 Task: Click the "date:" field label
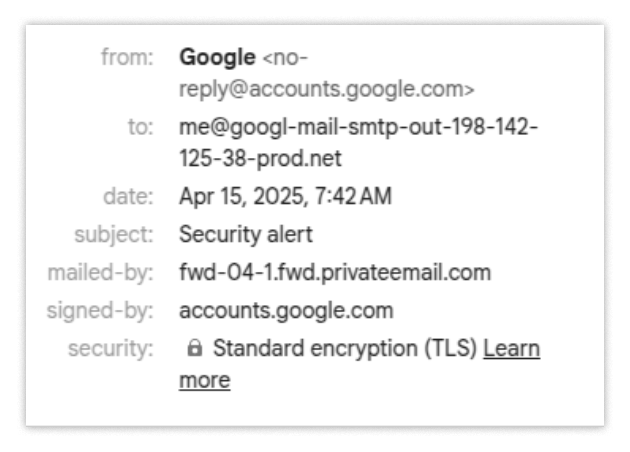coord(130,196)
